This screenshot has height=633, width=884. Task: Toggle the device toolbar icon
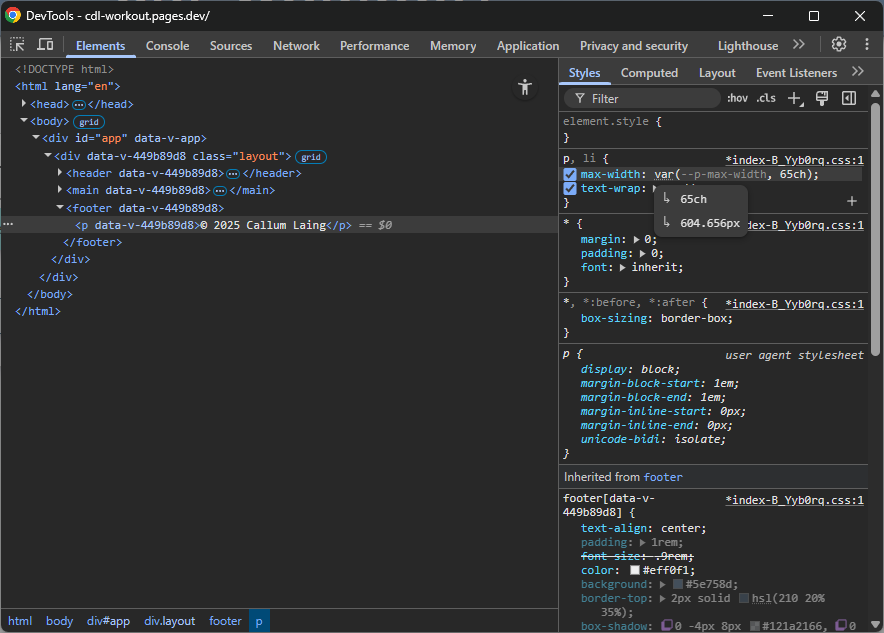pos(45,45)
